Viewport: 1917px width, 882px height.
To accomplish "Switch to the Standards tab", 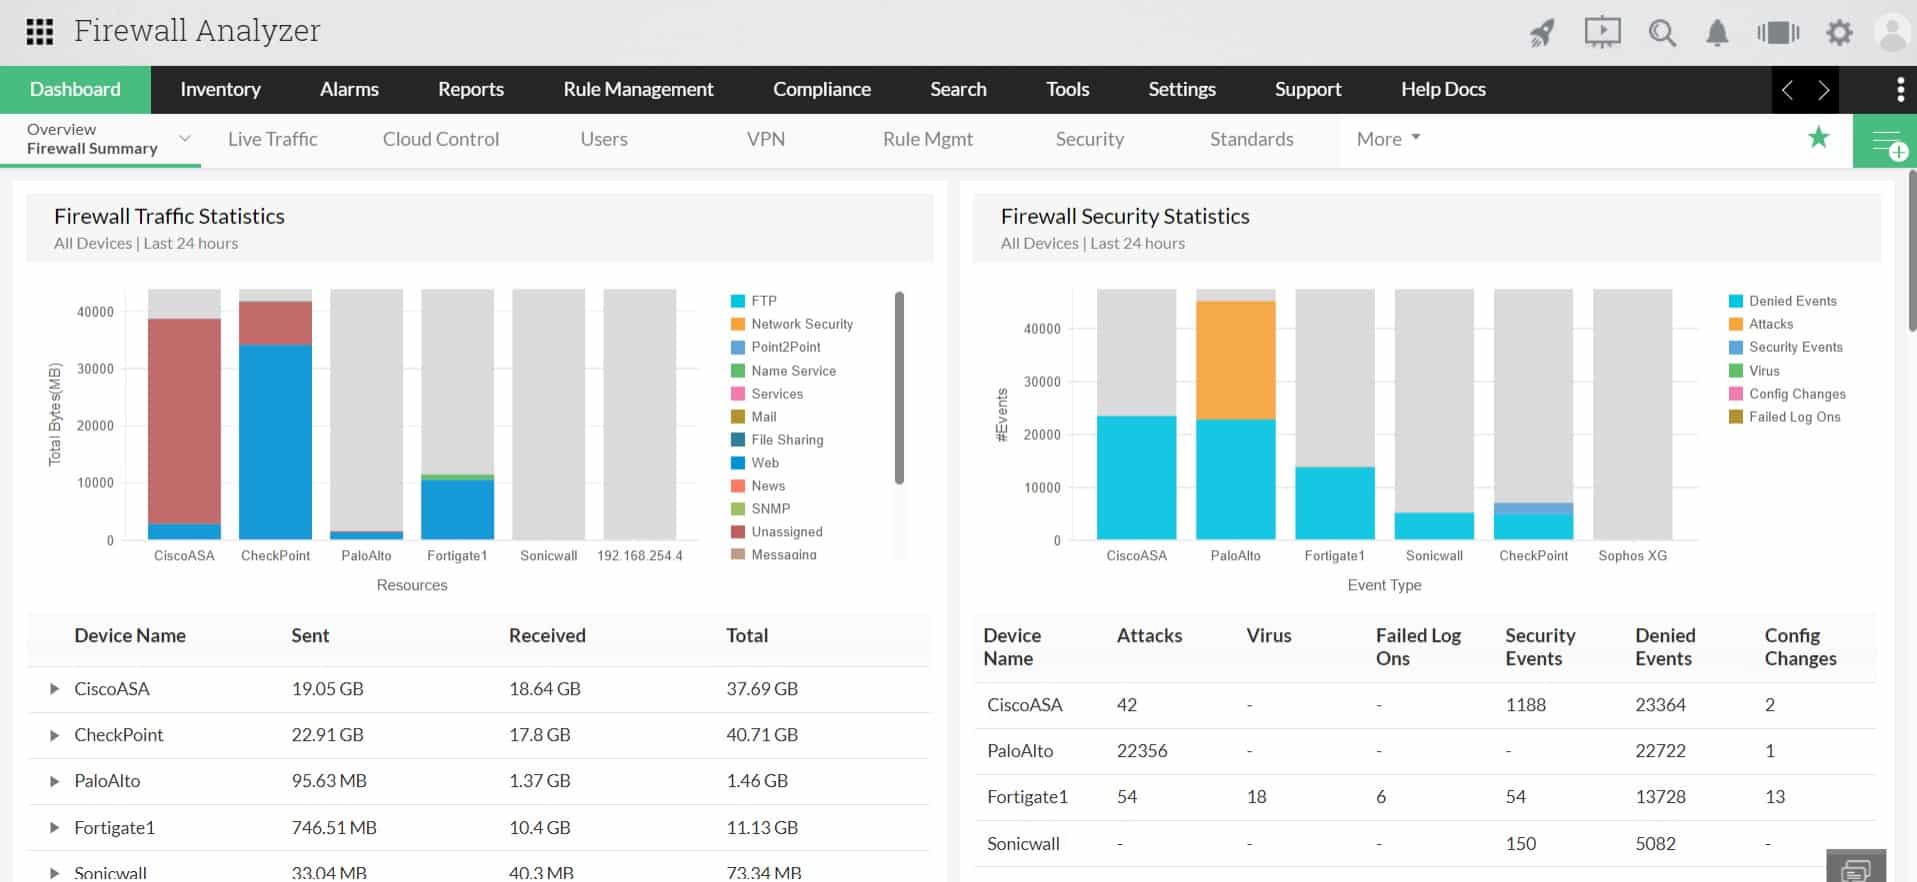I will [x=1252, y=139].
